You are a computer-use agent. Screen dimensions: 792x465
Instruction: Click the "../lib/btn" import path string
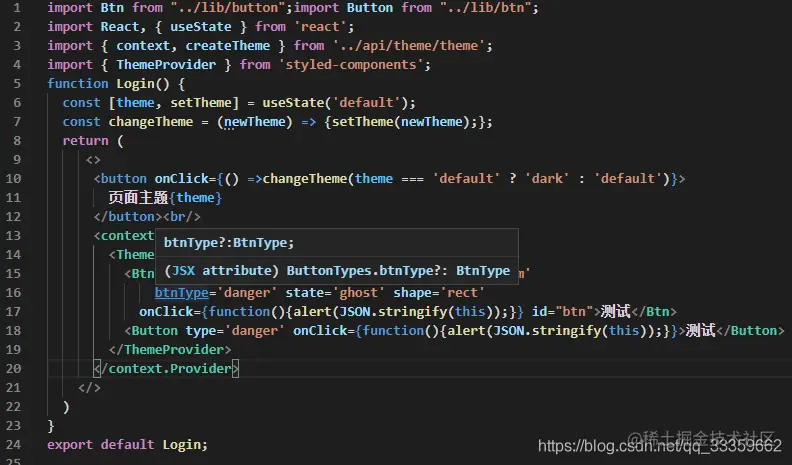(485, 8)
